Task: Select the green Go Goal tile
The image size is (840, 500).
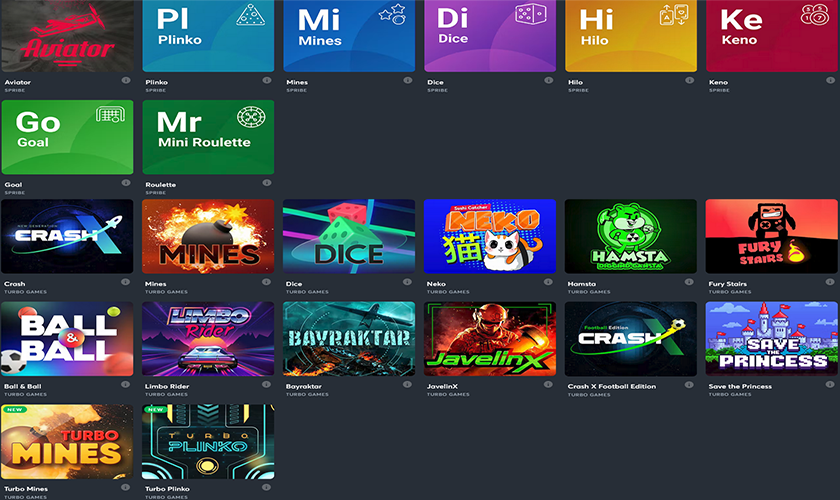Action: pos(68,137)
